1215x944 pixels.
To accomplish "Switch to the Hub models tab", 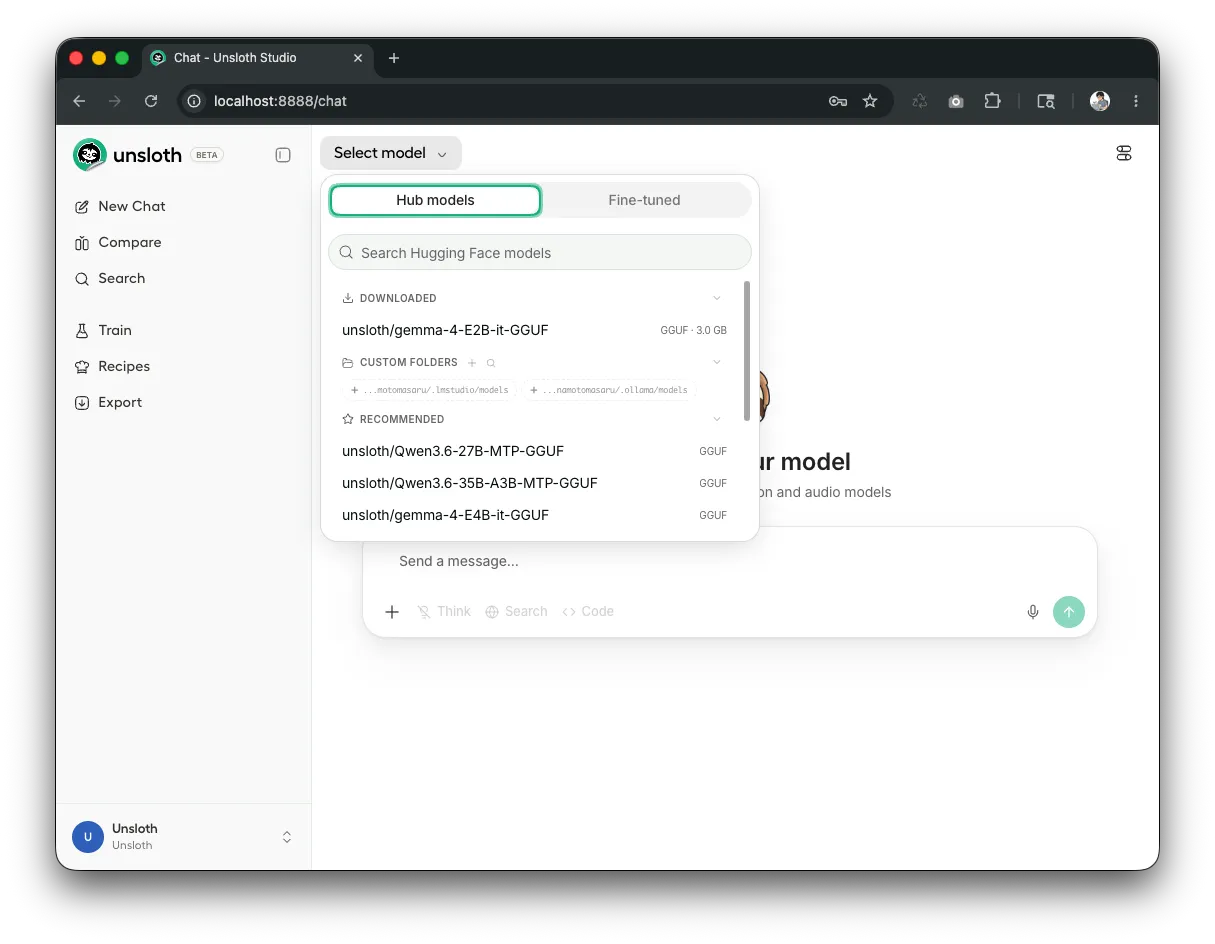I will click(435, 200).
